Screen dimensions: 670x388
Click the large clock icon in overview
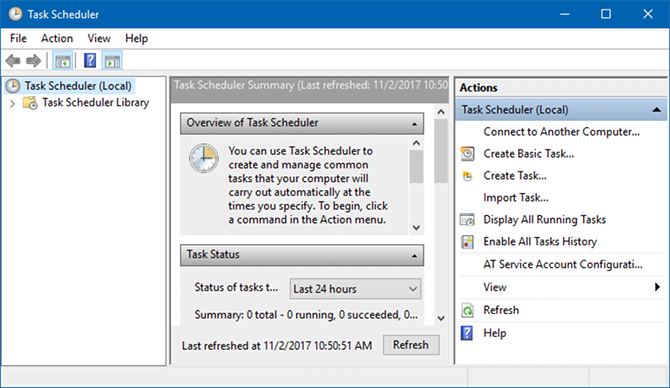(204, 158)
